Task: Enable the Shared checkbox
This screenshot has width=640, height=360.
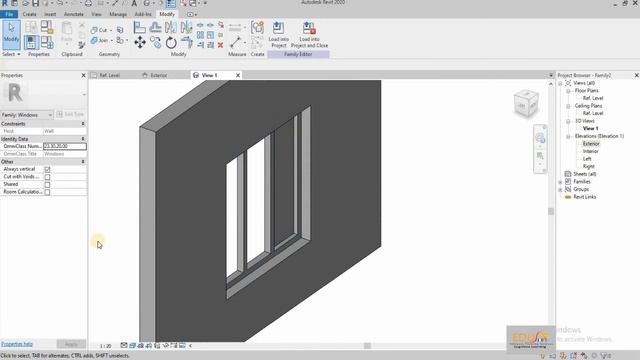Action: 47,184
